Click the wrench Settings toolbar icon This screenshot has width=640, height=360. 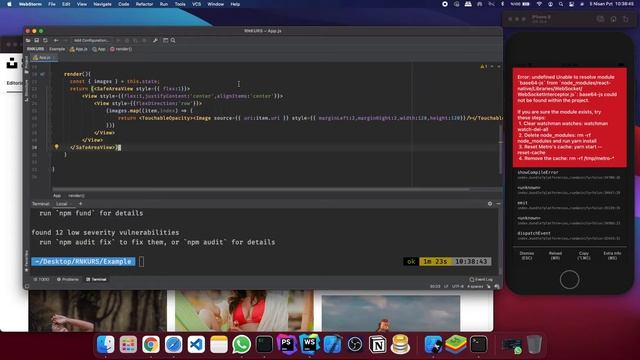tap(155, 40)
